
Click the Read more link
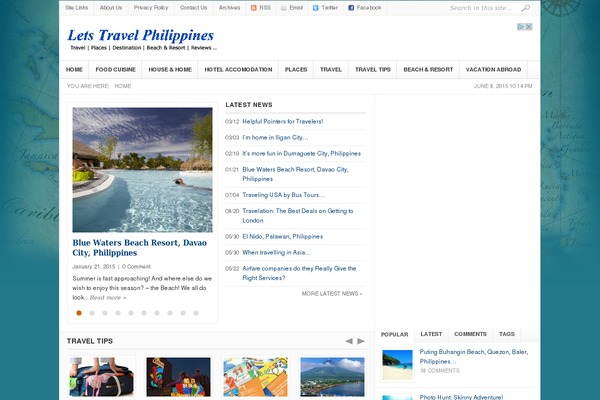pos(108,297)
